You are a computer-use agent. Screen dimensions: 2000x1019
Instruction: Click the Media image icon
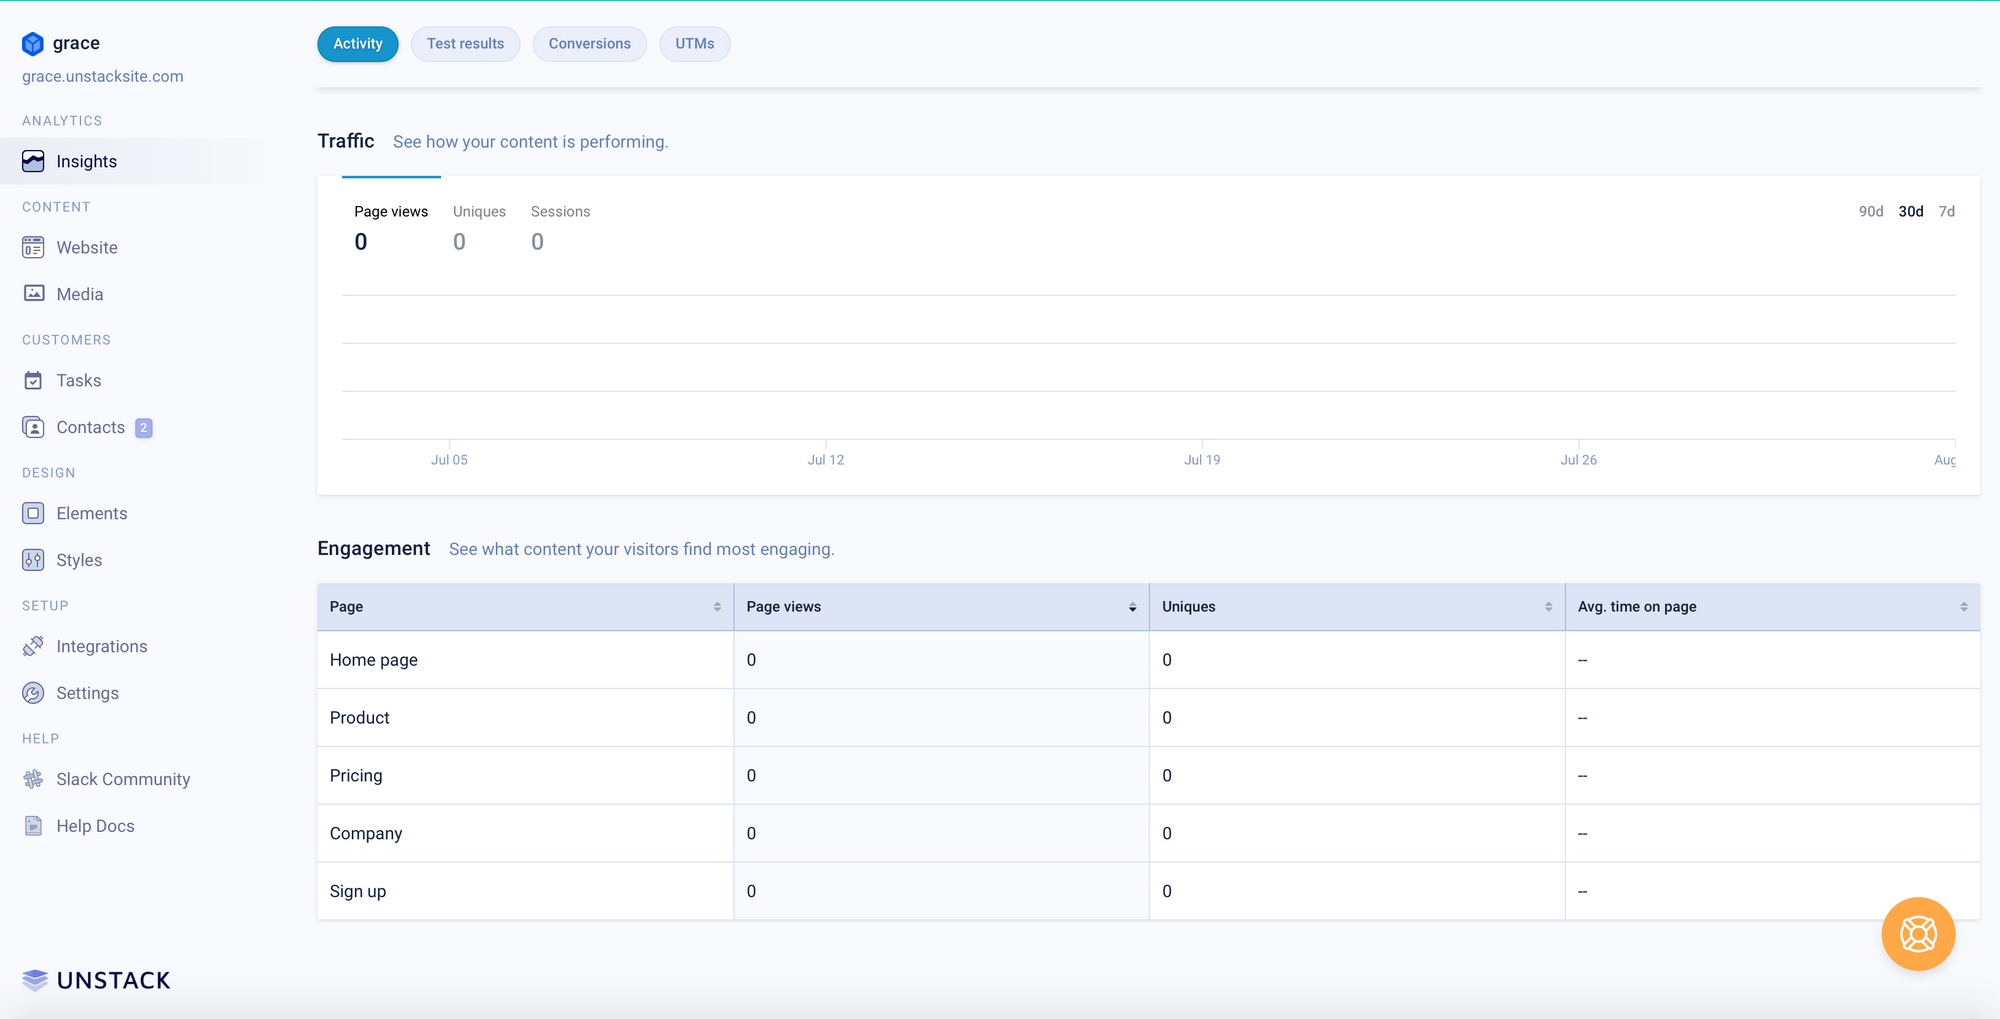[x=33, y=294]
